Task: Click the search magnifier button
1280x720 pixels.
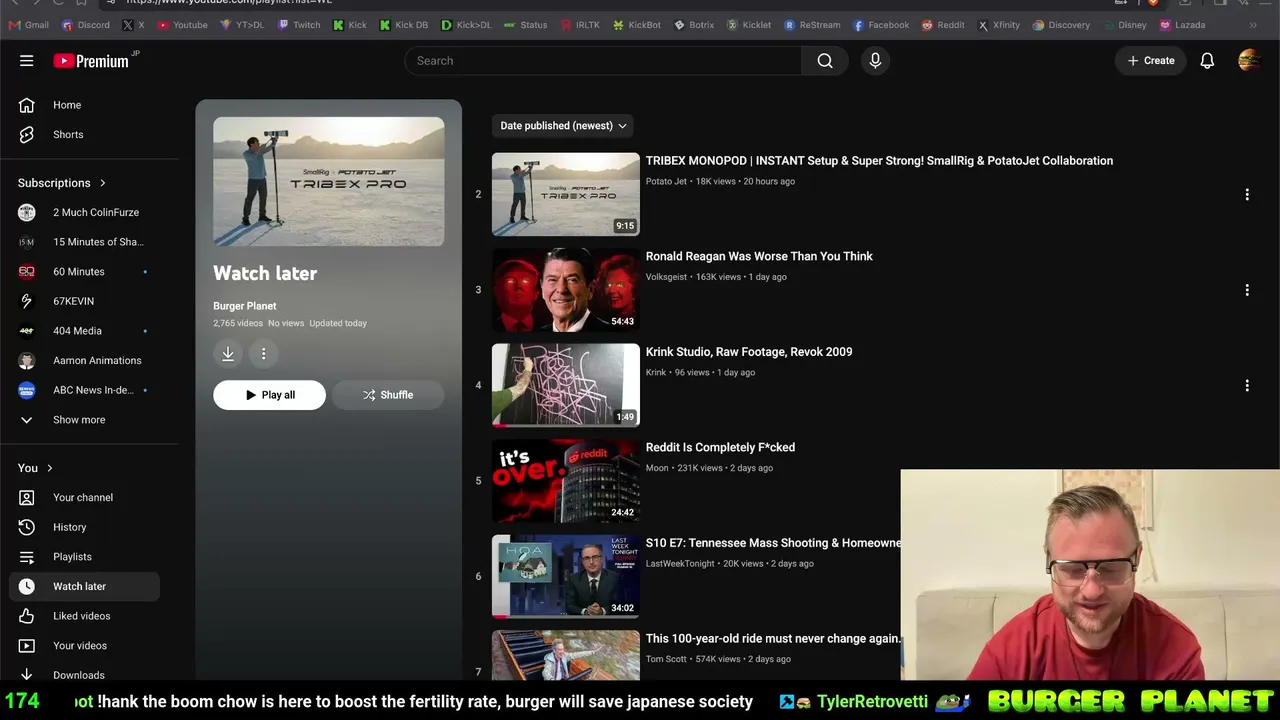Action: 825,61
